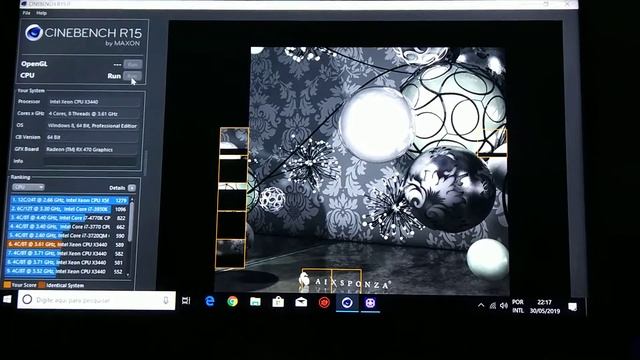
Task: Launch Google Chrome from the taskbar
Action: tap(233, 302)
